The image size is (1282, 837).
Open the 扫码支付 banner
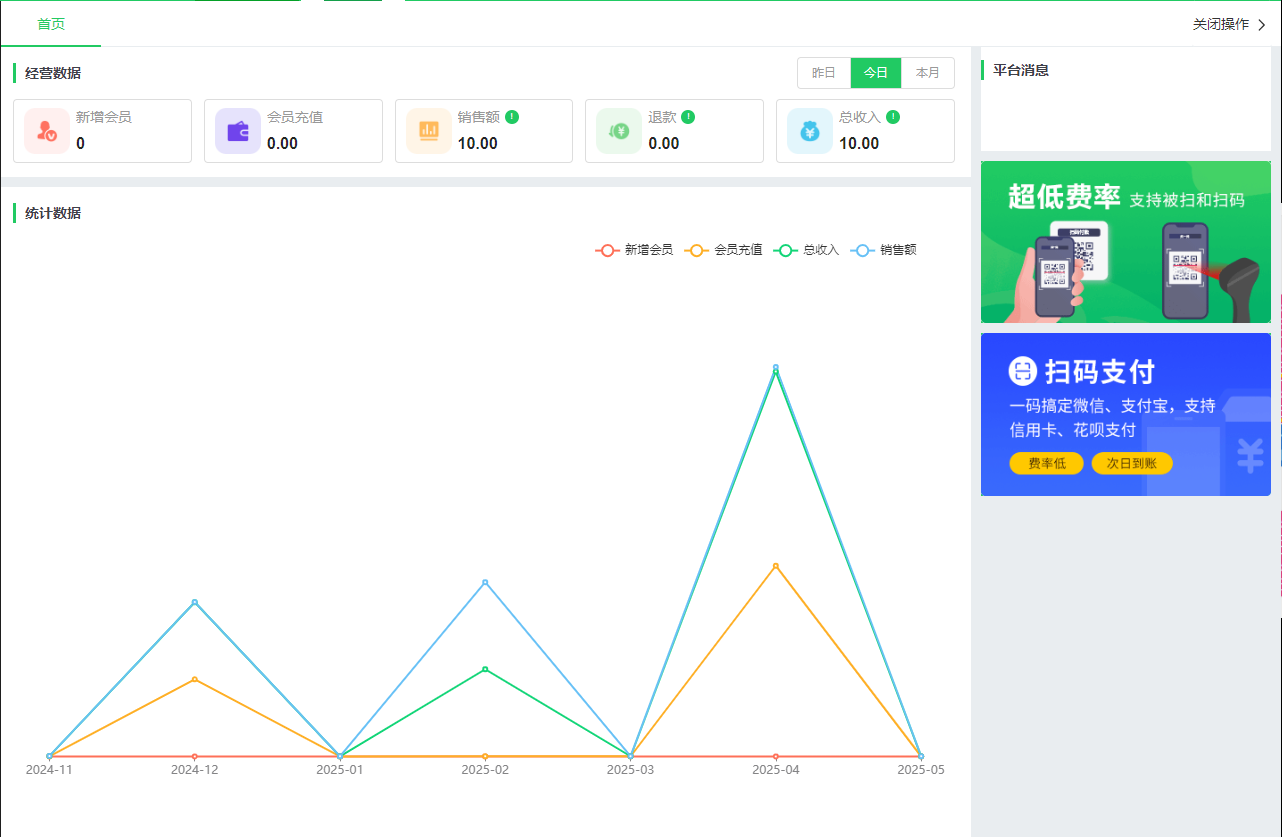1126,415
